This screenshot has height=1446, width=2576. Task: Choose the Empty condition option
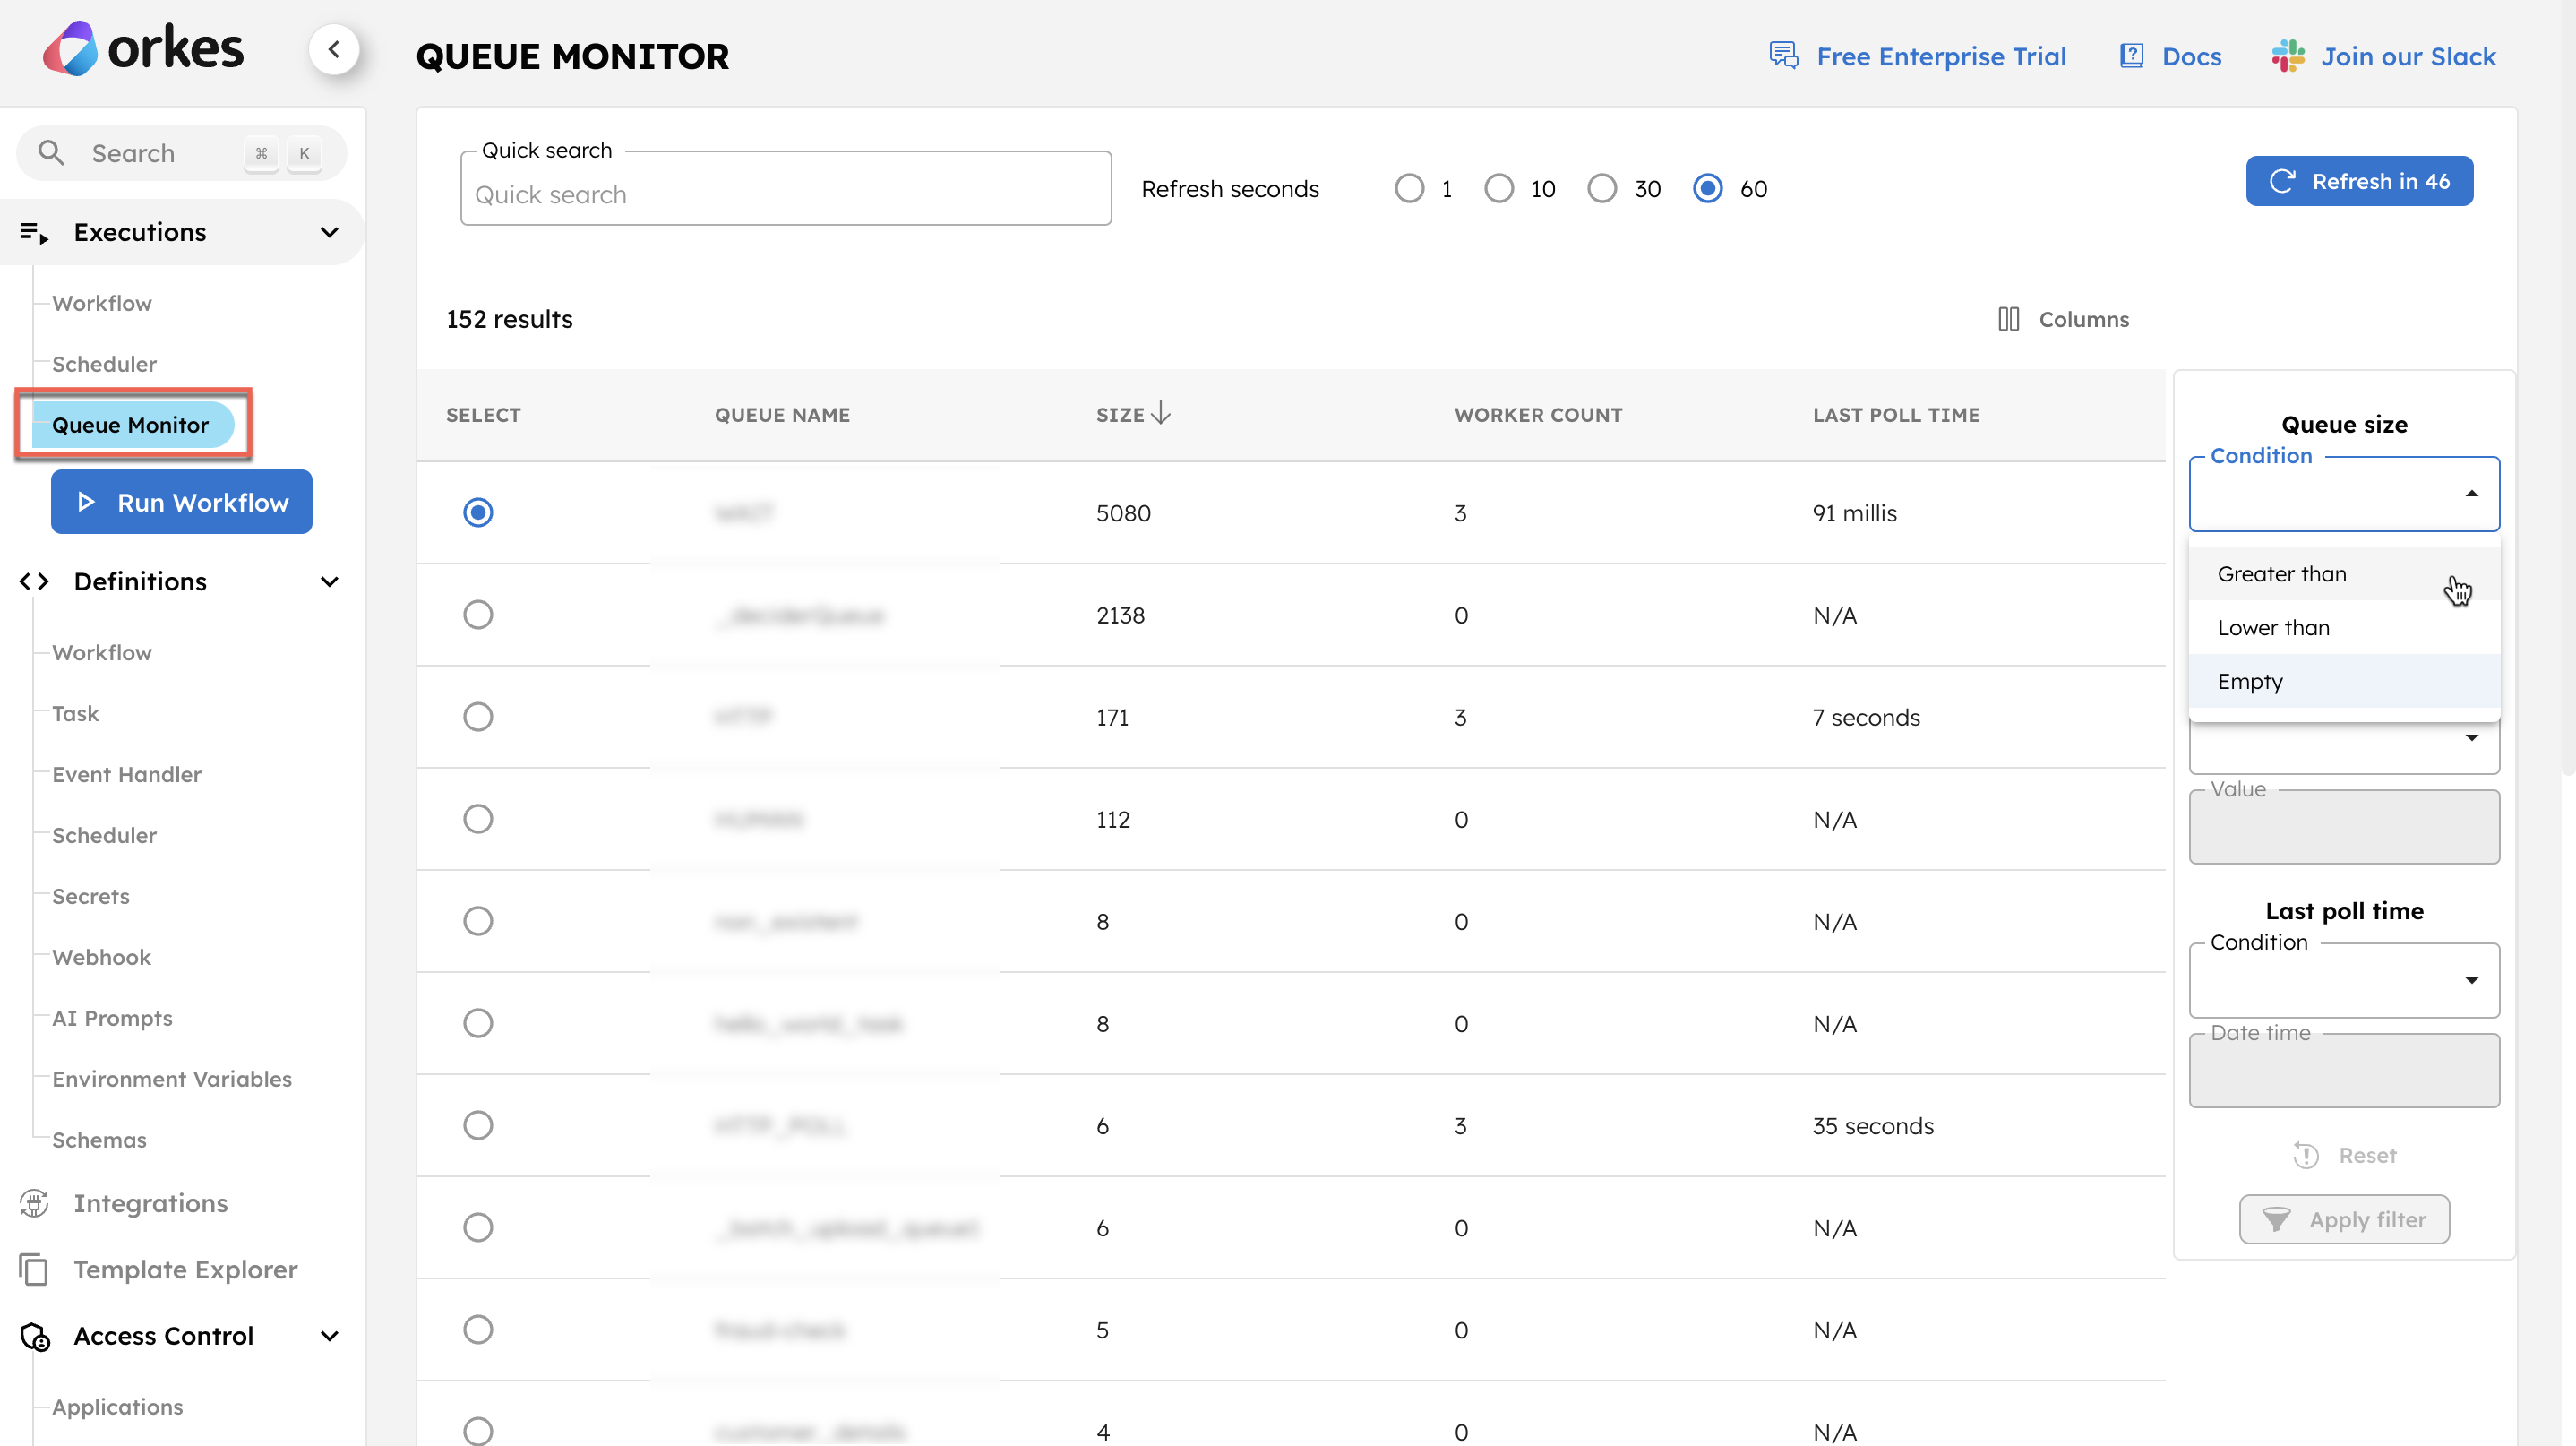click(x=2343, y=681)
